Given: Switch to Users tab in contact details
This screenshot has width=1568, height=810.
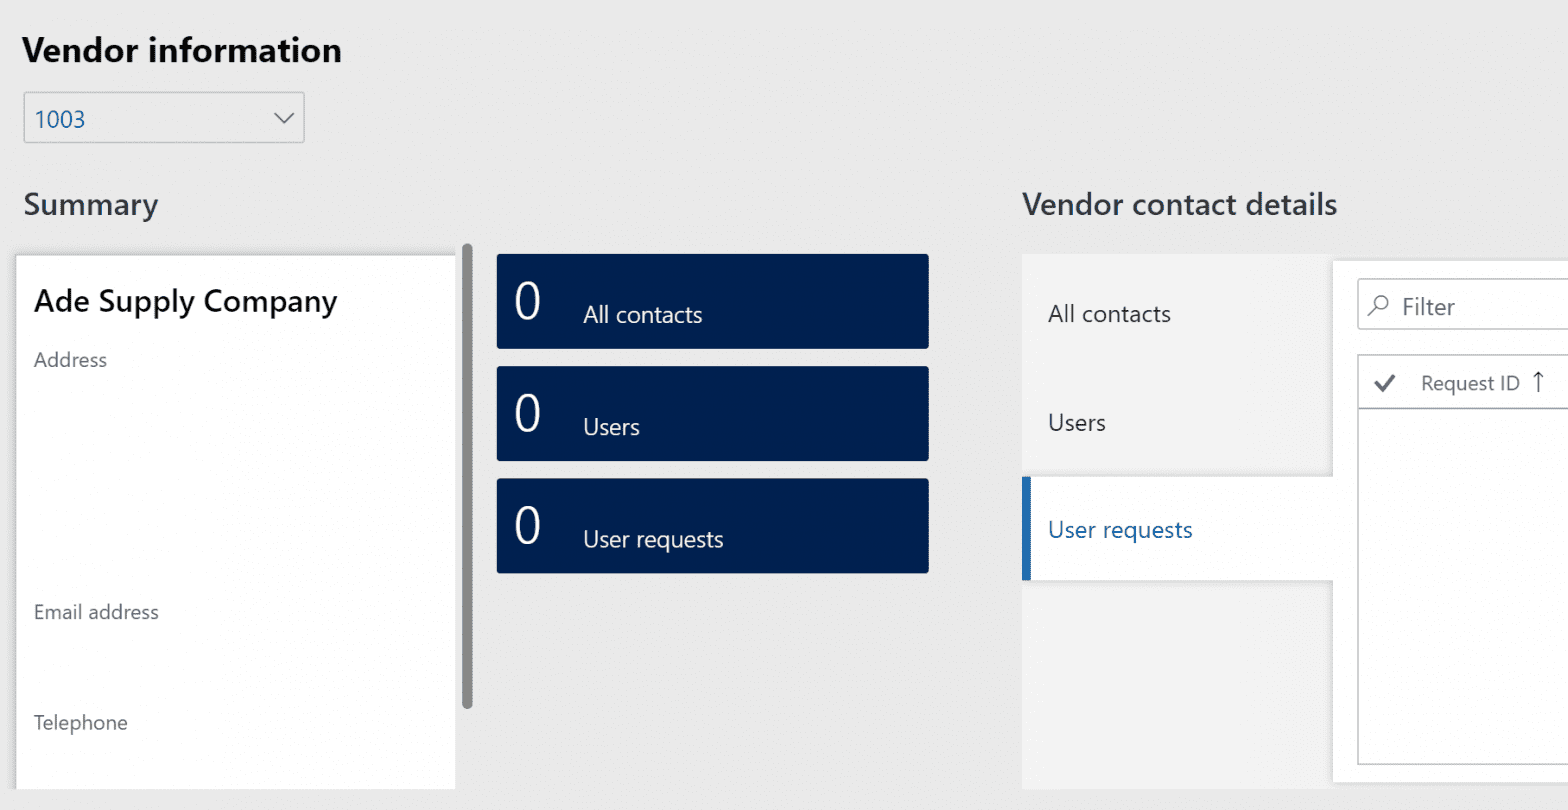Looking at the screenshot, I should [x=1077, y=423].
